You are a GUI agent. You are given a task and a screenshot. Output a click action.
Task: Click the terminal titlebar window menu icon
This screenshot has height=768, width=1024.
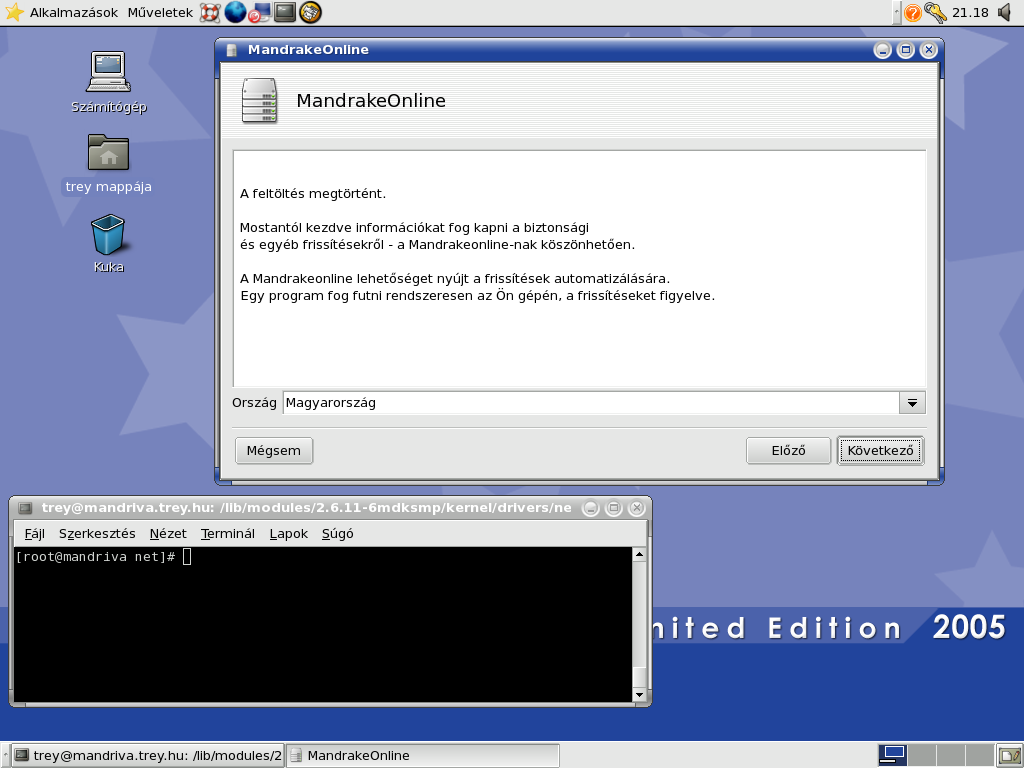(x=25, y=508)
